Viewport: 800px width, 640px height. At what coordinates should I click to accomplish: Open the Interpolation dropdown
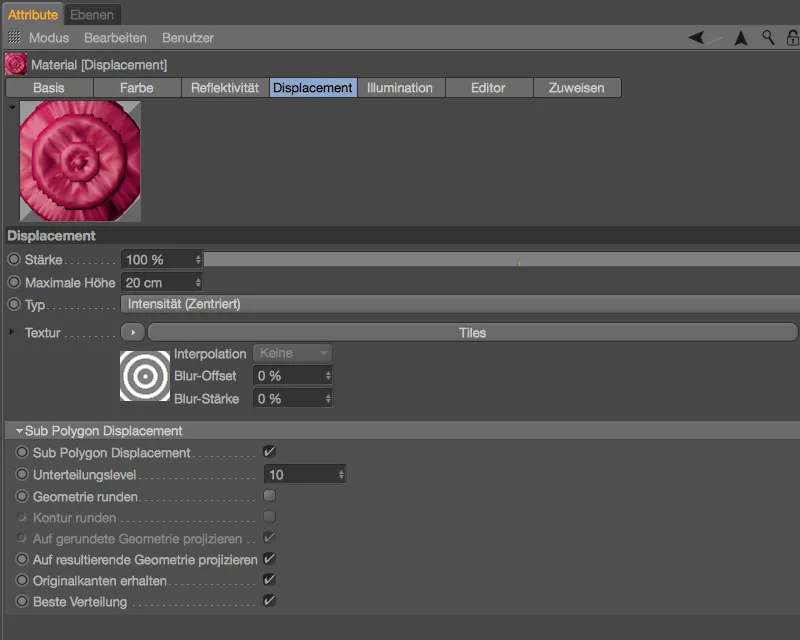(292, 353)
